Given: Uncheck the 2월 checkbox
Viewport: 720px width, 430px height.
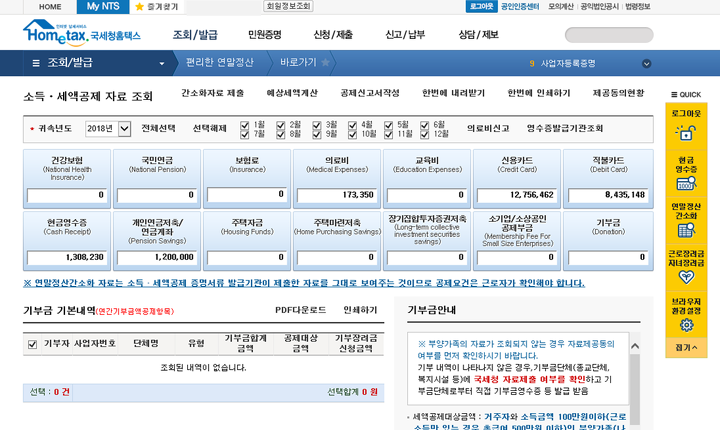Looking at the screenshot, I should (x=281, y=125).
